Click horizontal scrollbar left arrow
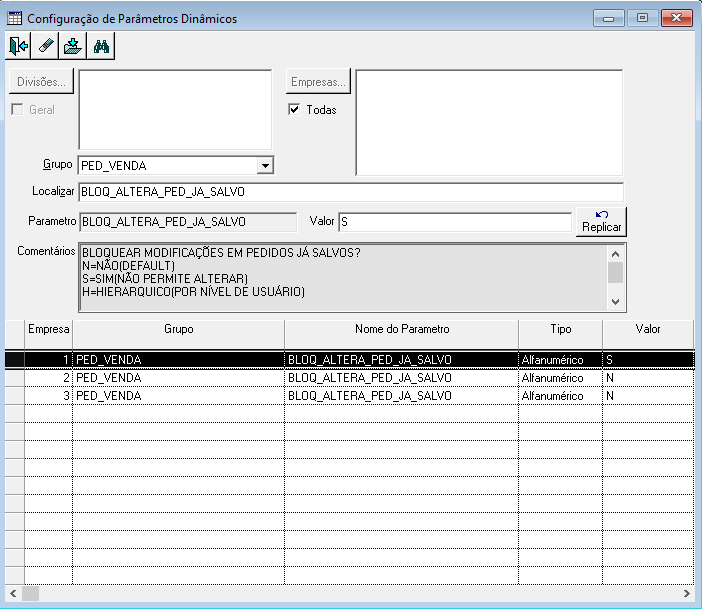 13,594
